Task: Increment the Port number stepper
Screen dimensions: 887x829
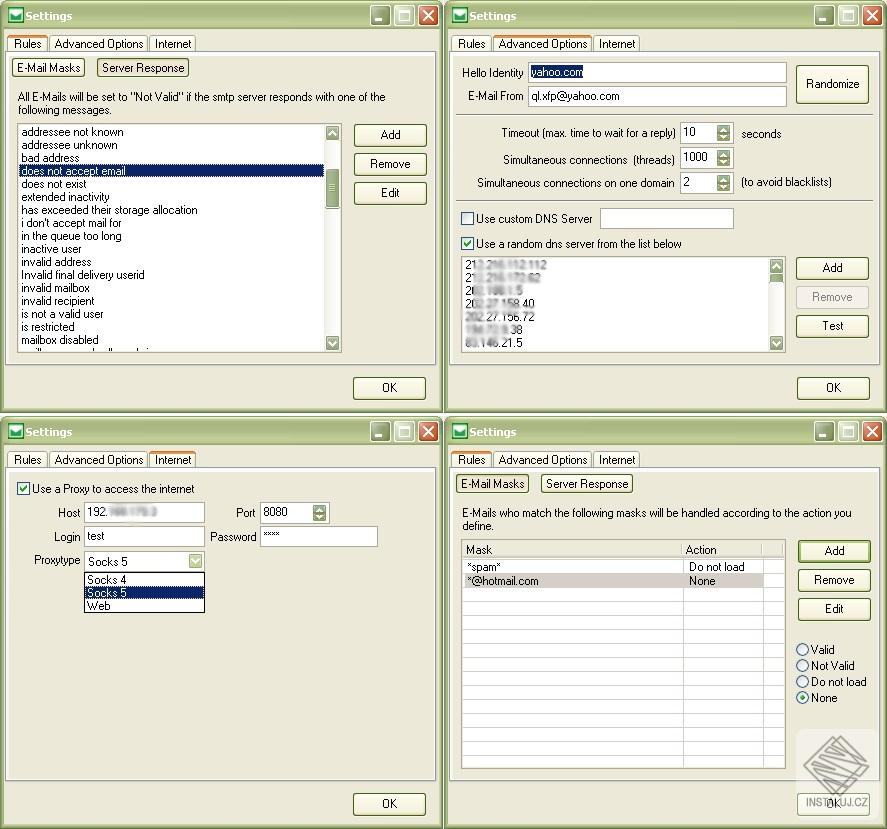Action: (320, 508)
